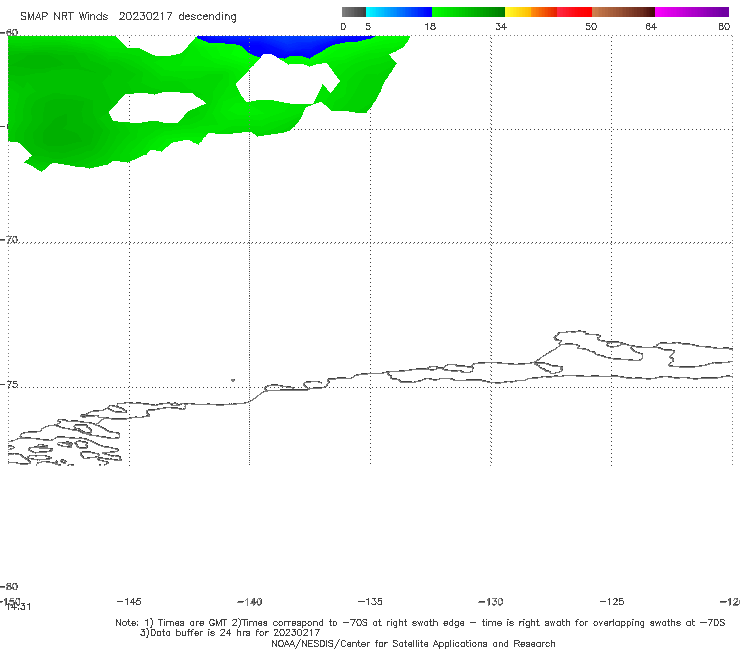Click the longitude label "-125"
This screenshot has height=650, width=740.
tap(612, 601)
